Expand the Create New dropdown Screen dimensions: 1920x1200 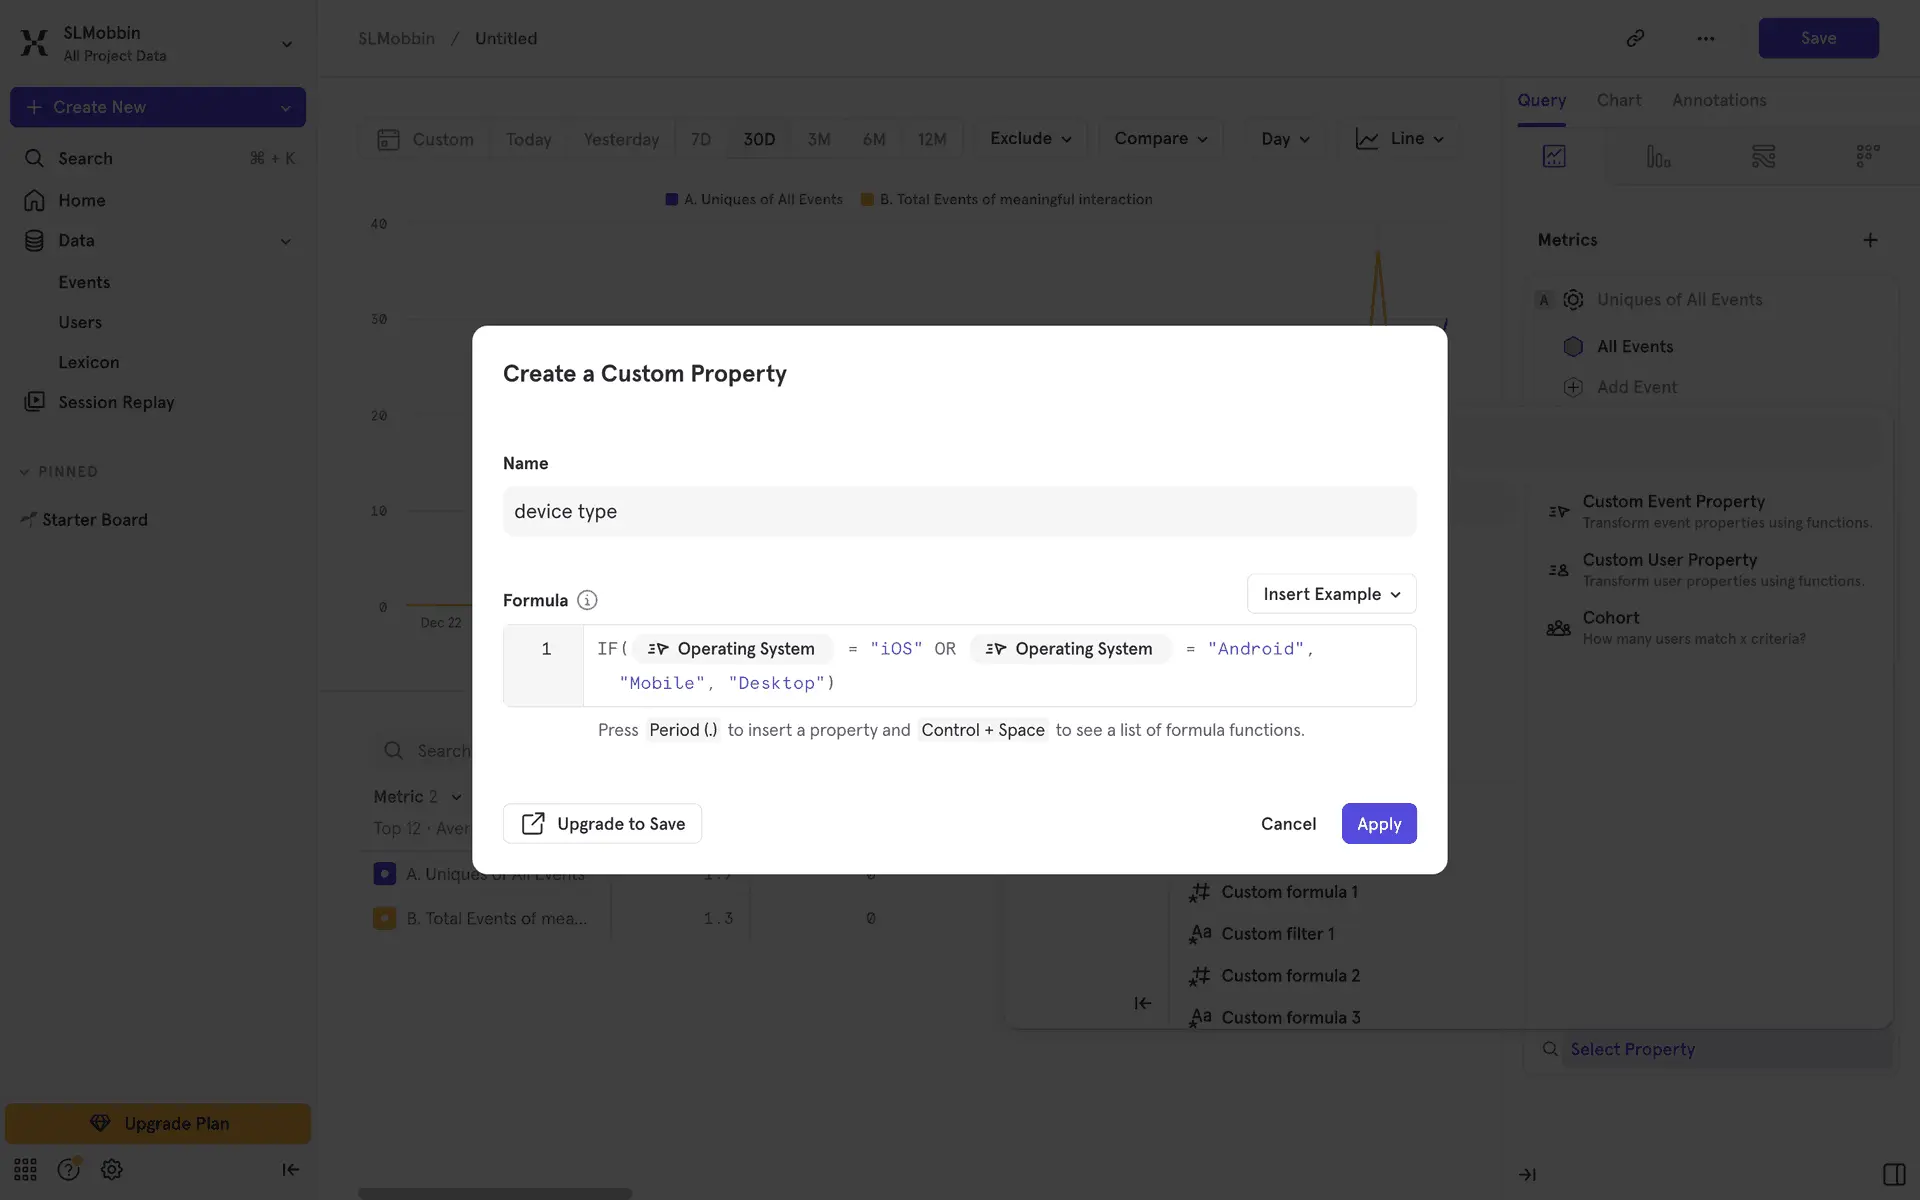285,107
